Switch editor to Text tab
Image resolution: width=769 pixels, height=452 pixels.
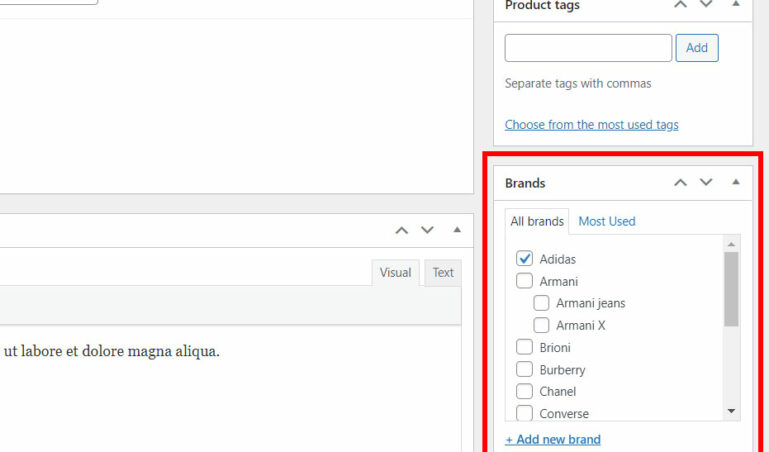(443, 273)
